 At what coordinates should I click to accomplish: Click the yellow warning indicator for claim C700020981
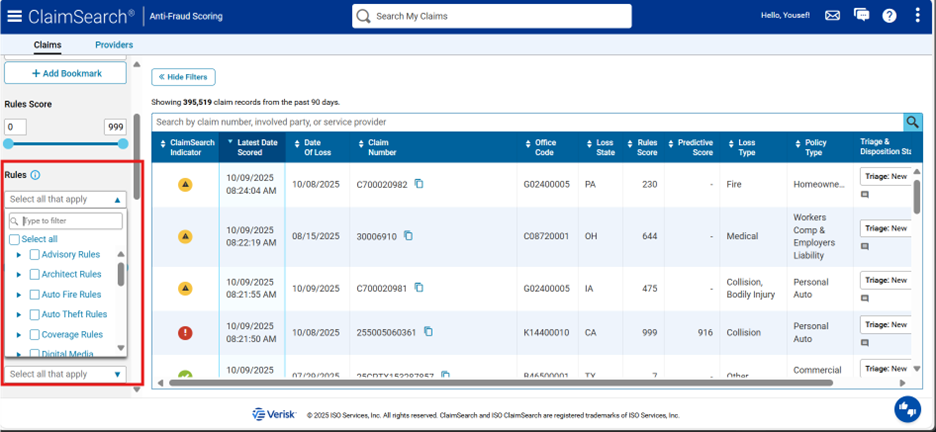tap(185, 288)
